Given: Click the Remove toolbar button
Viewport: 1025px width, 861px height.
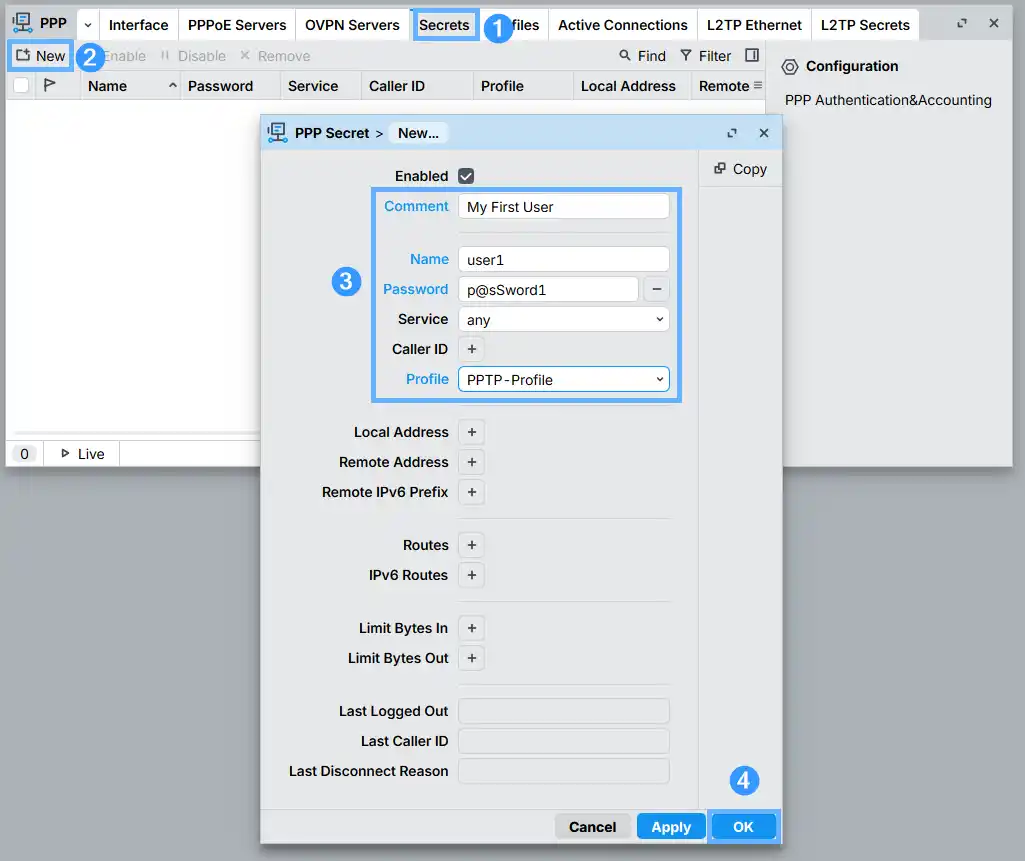Looking at the screenshot, I should 275,56.
